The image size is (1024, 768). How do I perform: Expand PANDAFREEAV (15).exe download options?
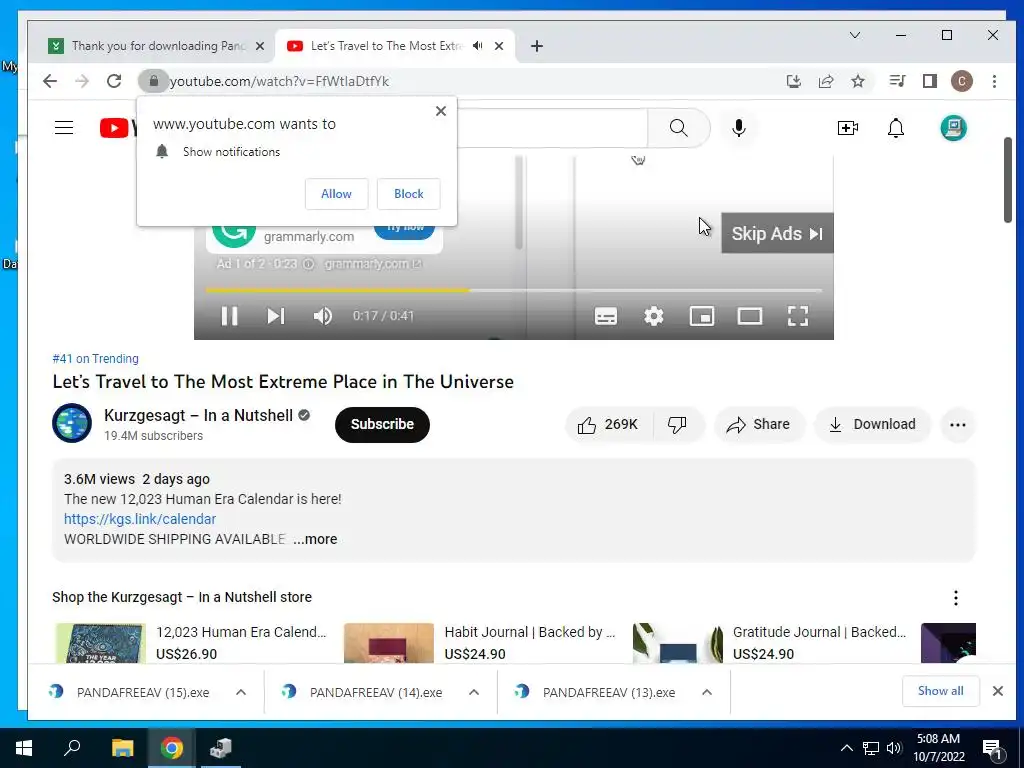pyautogui.click(x=241, y=692)
